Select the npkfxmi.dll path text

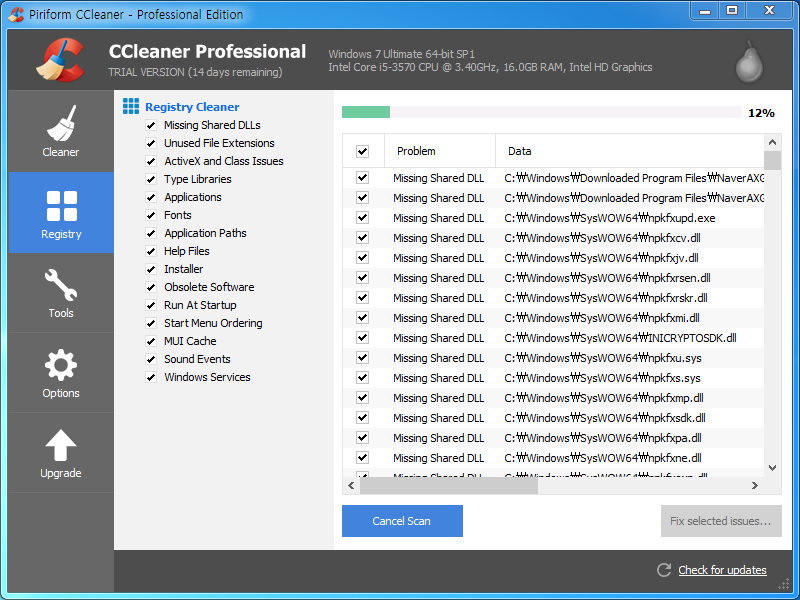(x=602, y=318)
